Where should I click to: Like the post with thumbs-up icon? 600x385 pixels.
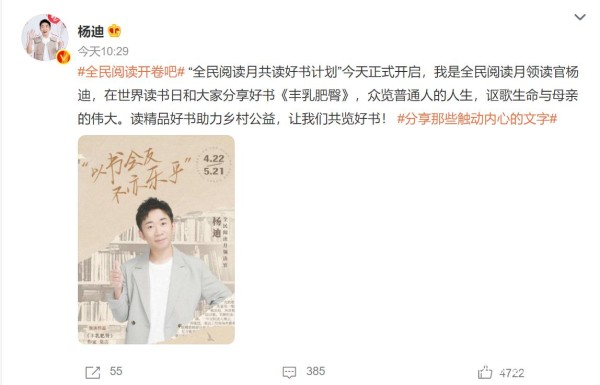[x=485, y=372]
